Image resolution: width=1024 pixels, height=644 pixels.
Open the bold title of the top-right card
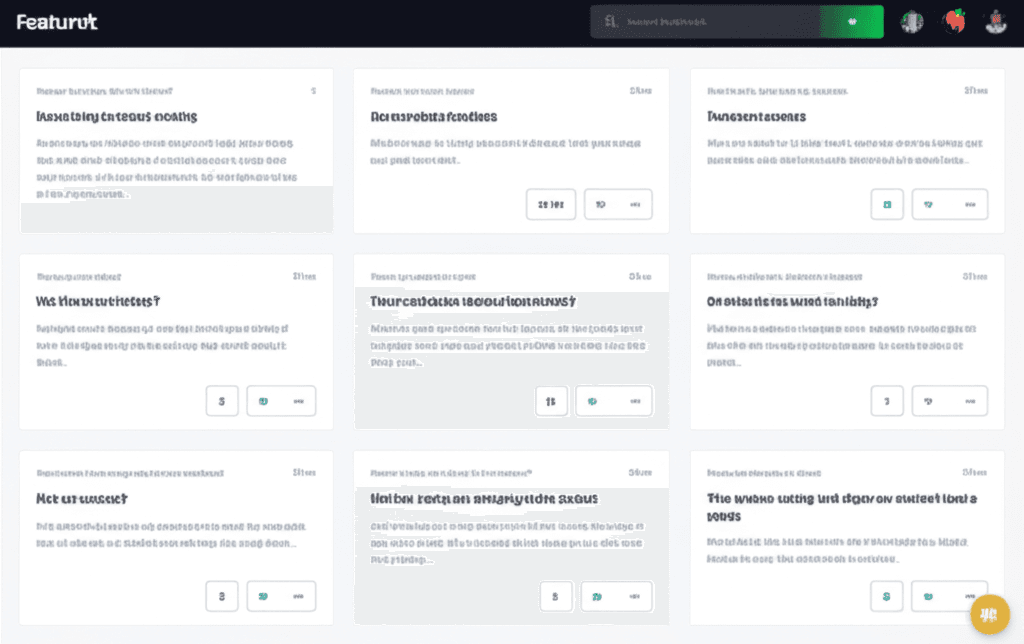point(756,116)
